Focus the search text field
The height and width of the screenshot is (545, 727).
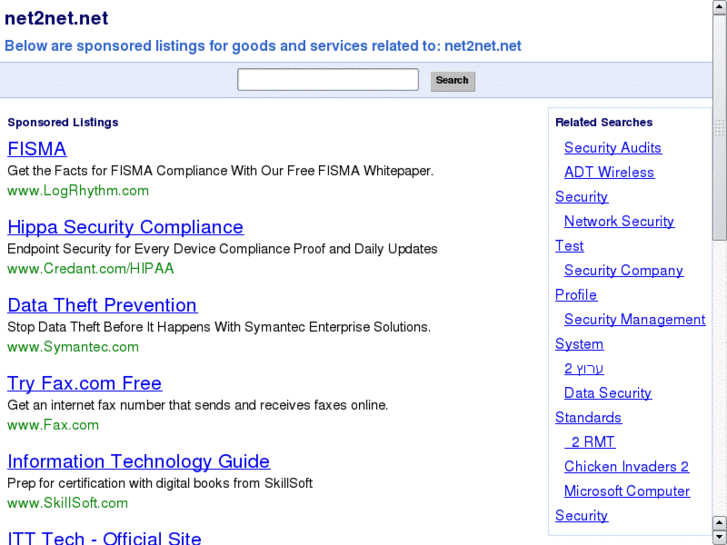click(x=328, y=79)
